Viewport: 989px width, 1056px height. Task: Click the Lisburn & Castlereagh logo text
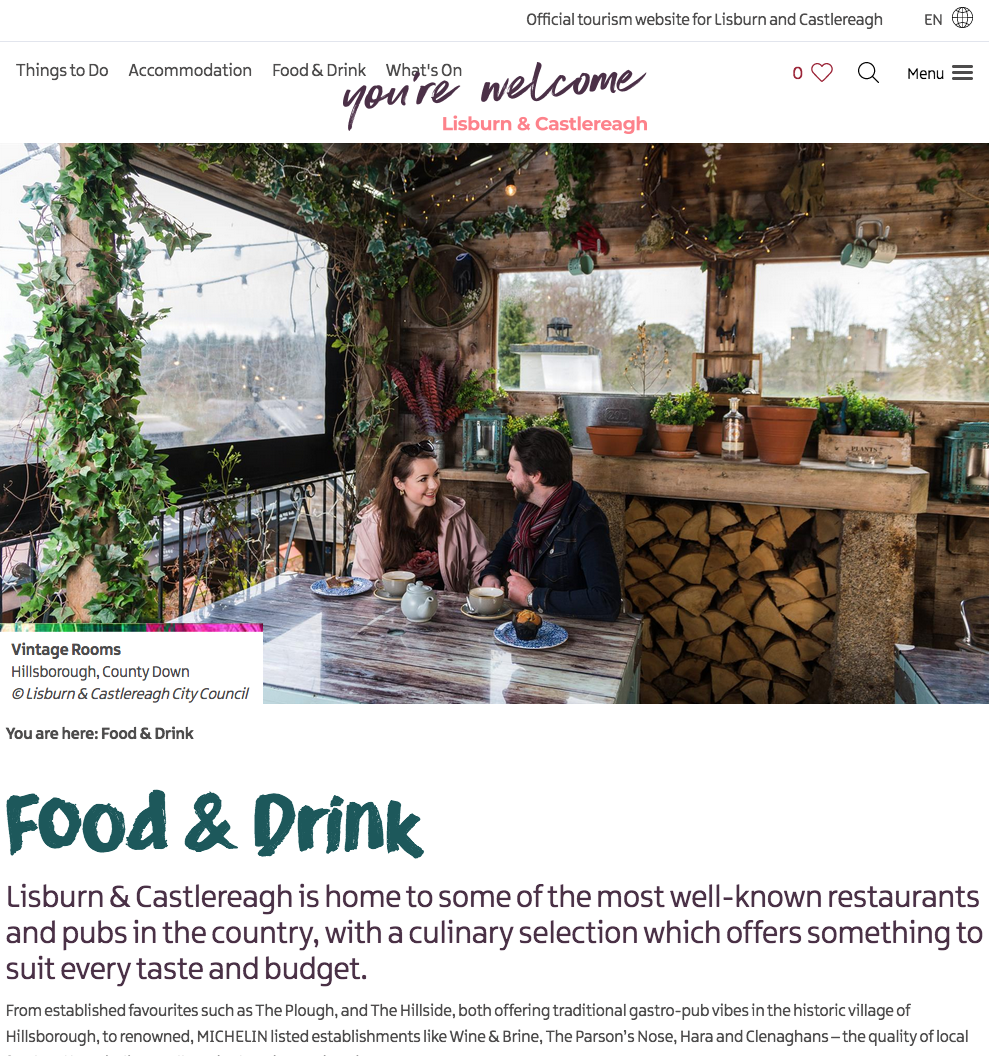(544, 124)
